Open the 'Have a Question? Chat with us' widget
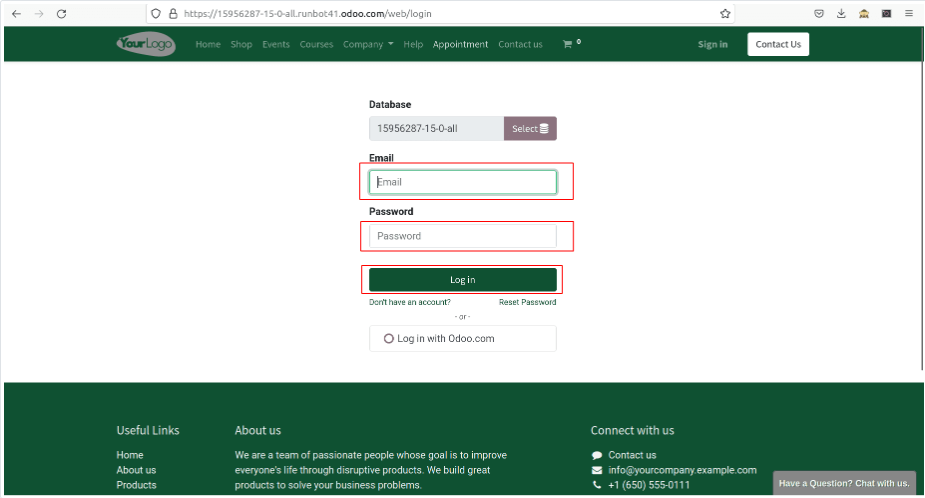The image size is (925, 498). coord(844,484)
